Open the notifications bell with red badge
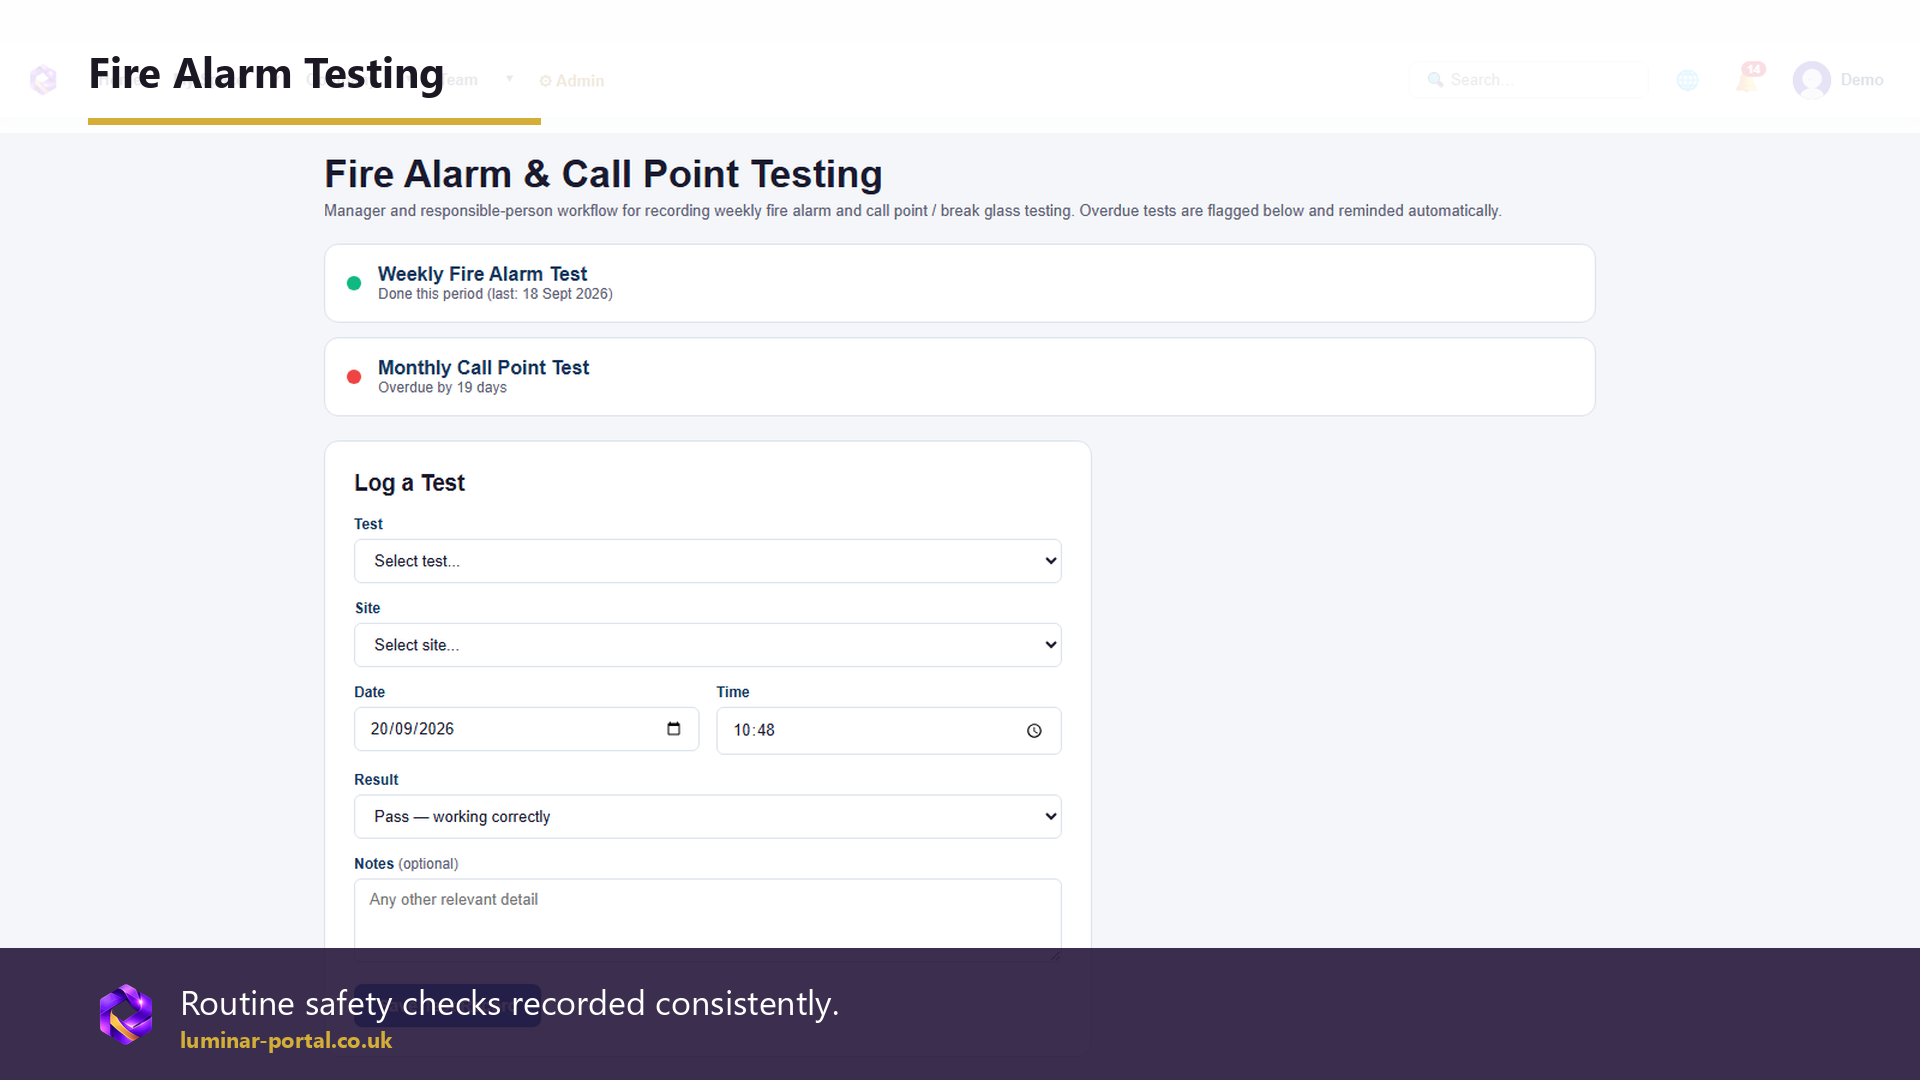Viewport: 1920px width, 1080px height. click(x=1749, y=78)
